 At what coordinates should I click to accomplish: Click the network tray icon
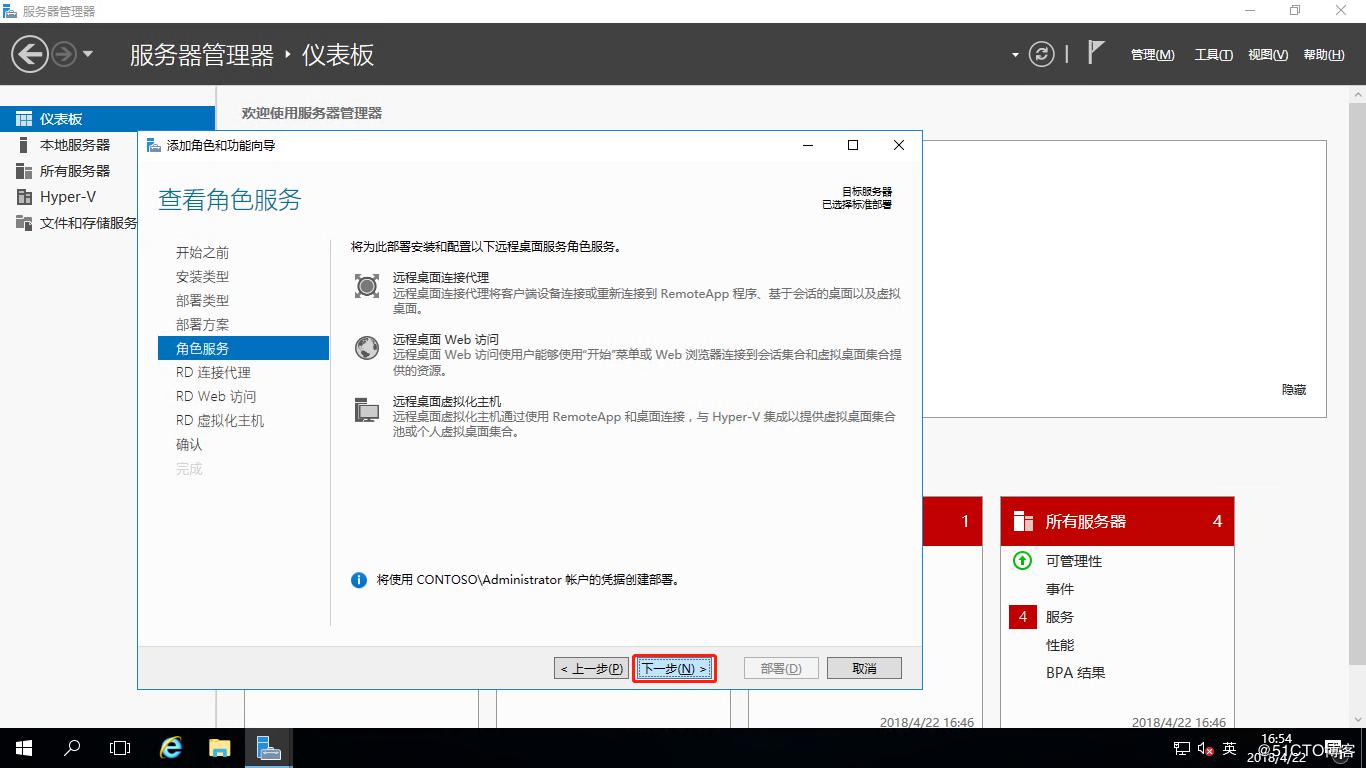[x=1182, y=748]
